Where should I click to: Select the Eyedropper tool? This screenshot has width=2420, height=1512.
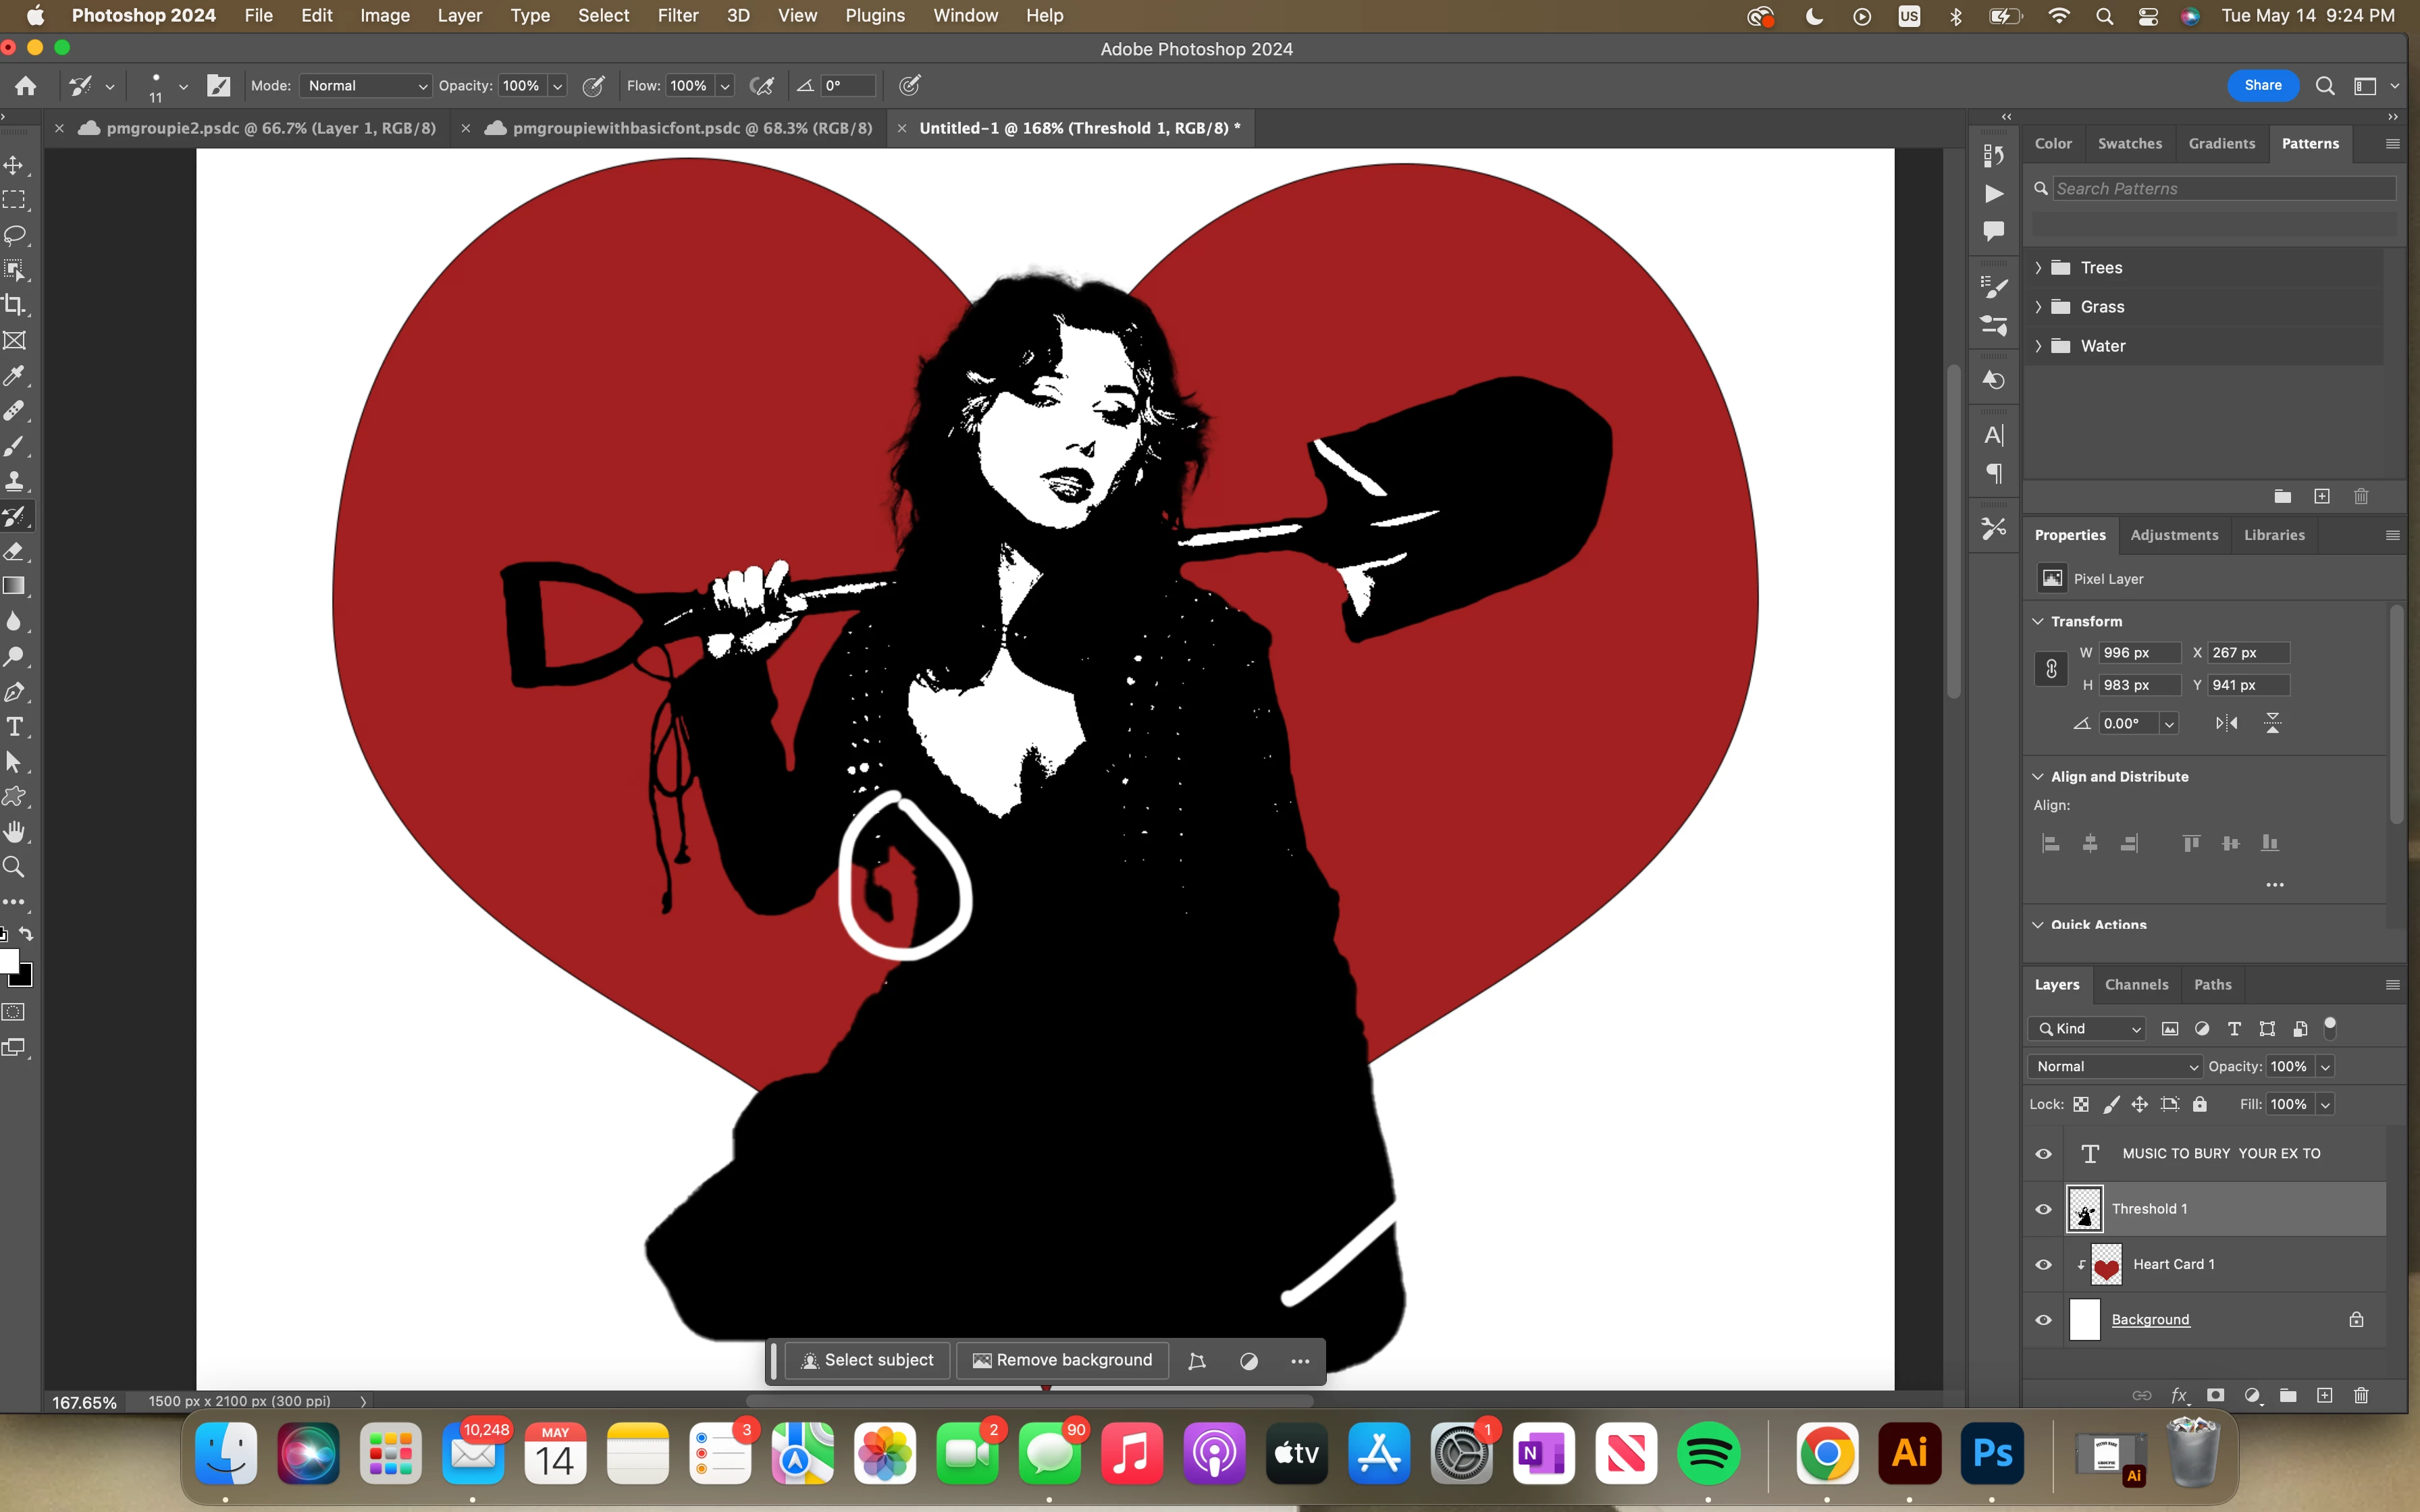click(14, 376)
